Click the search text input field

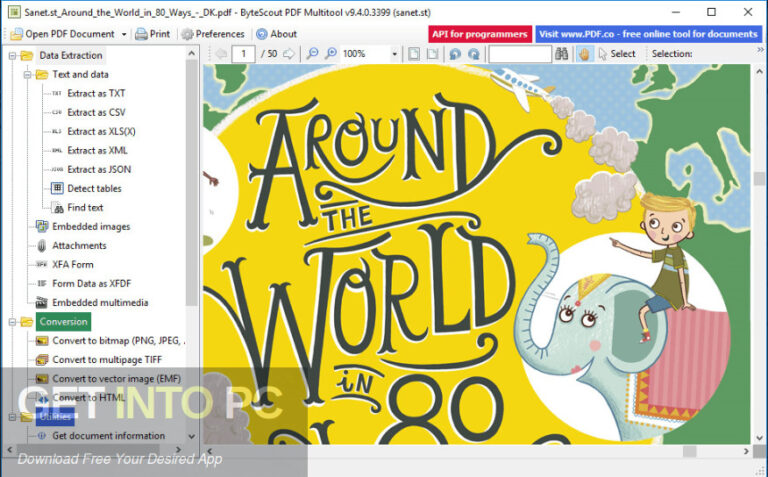[x=520, y=54]
